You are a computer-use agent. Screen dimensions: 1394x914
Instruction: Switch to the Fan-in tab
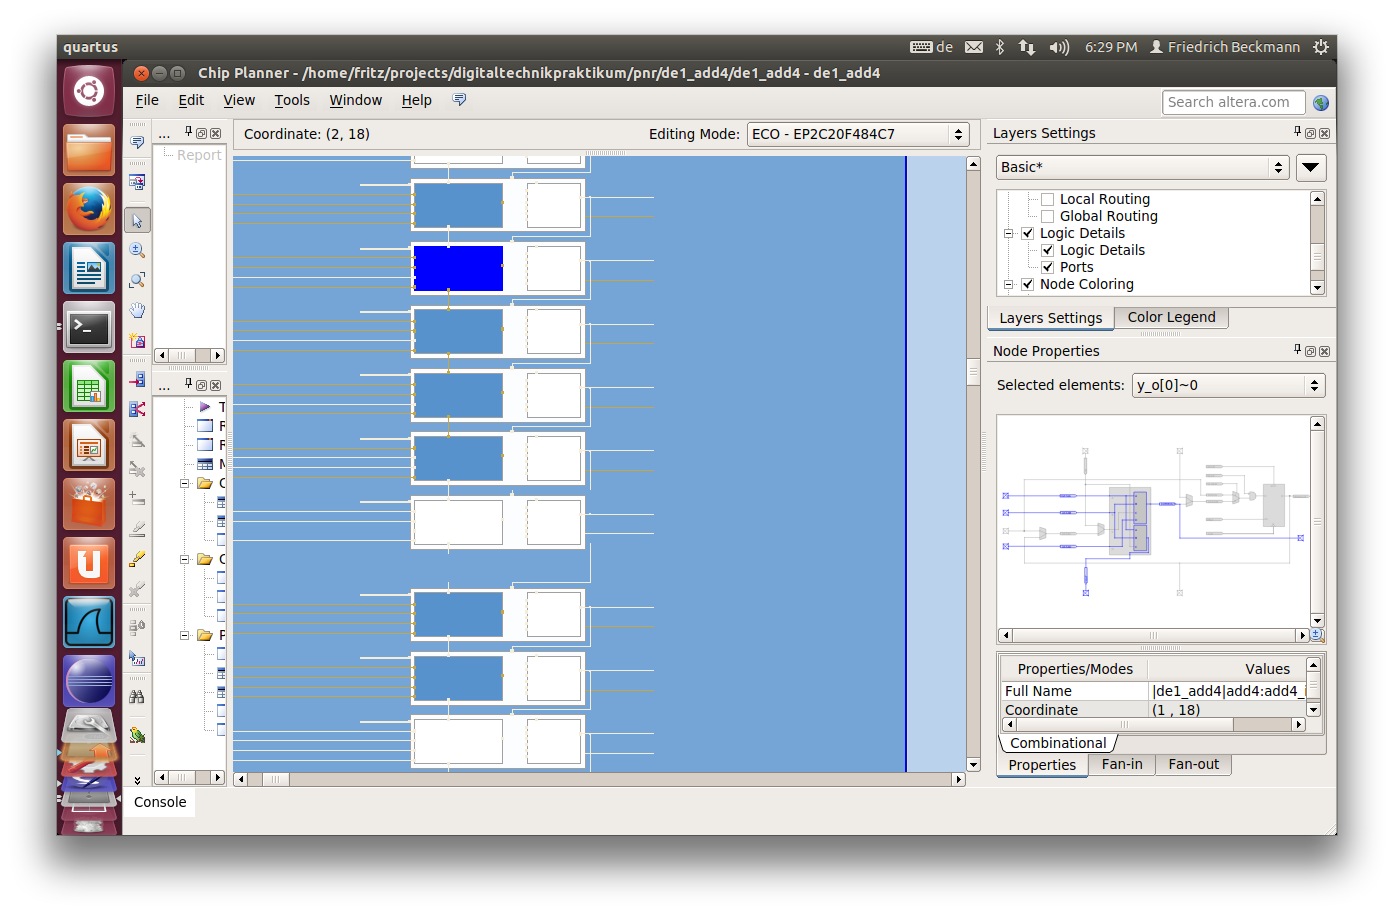click(x=1121, y=764)
